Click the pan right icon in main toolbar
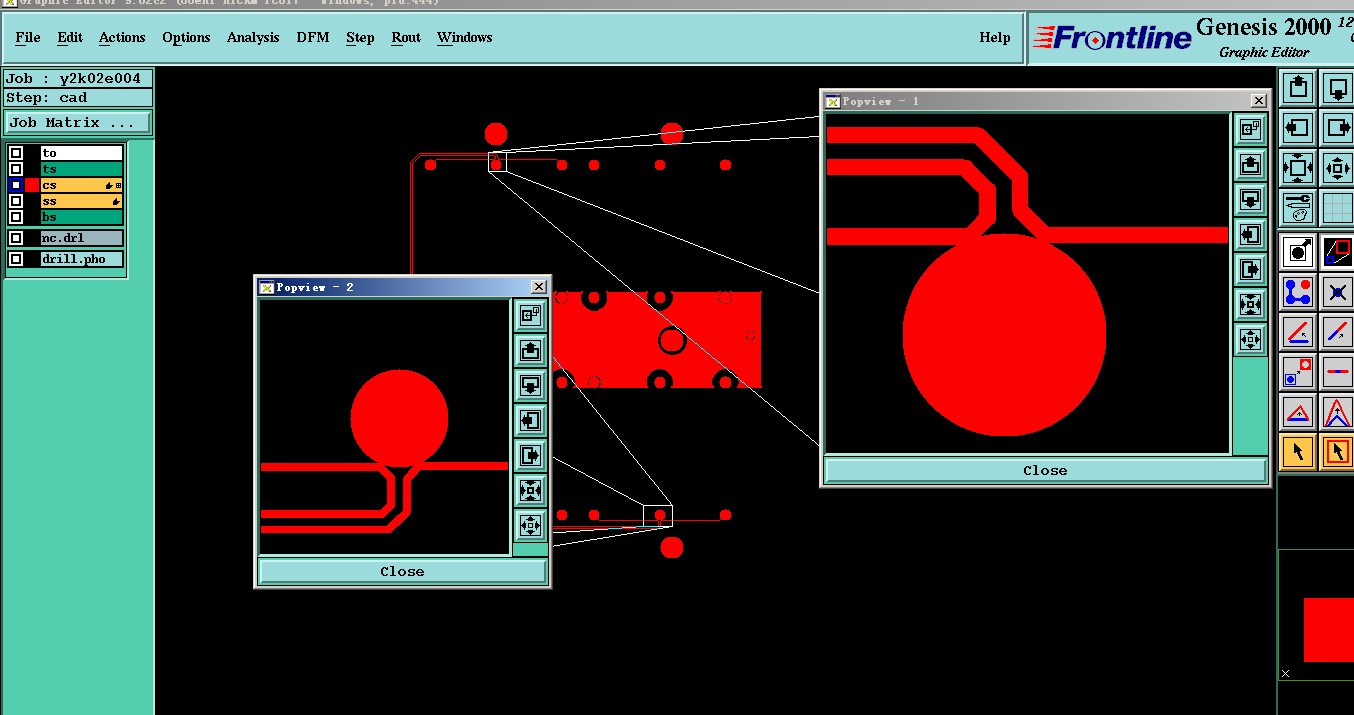Viewport: 1354px width, 715px height. point(1338,128)
